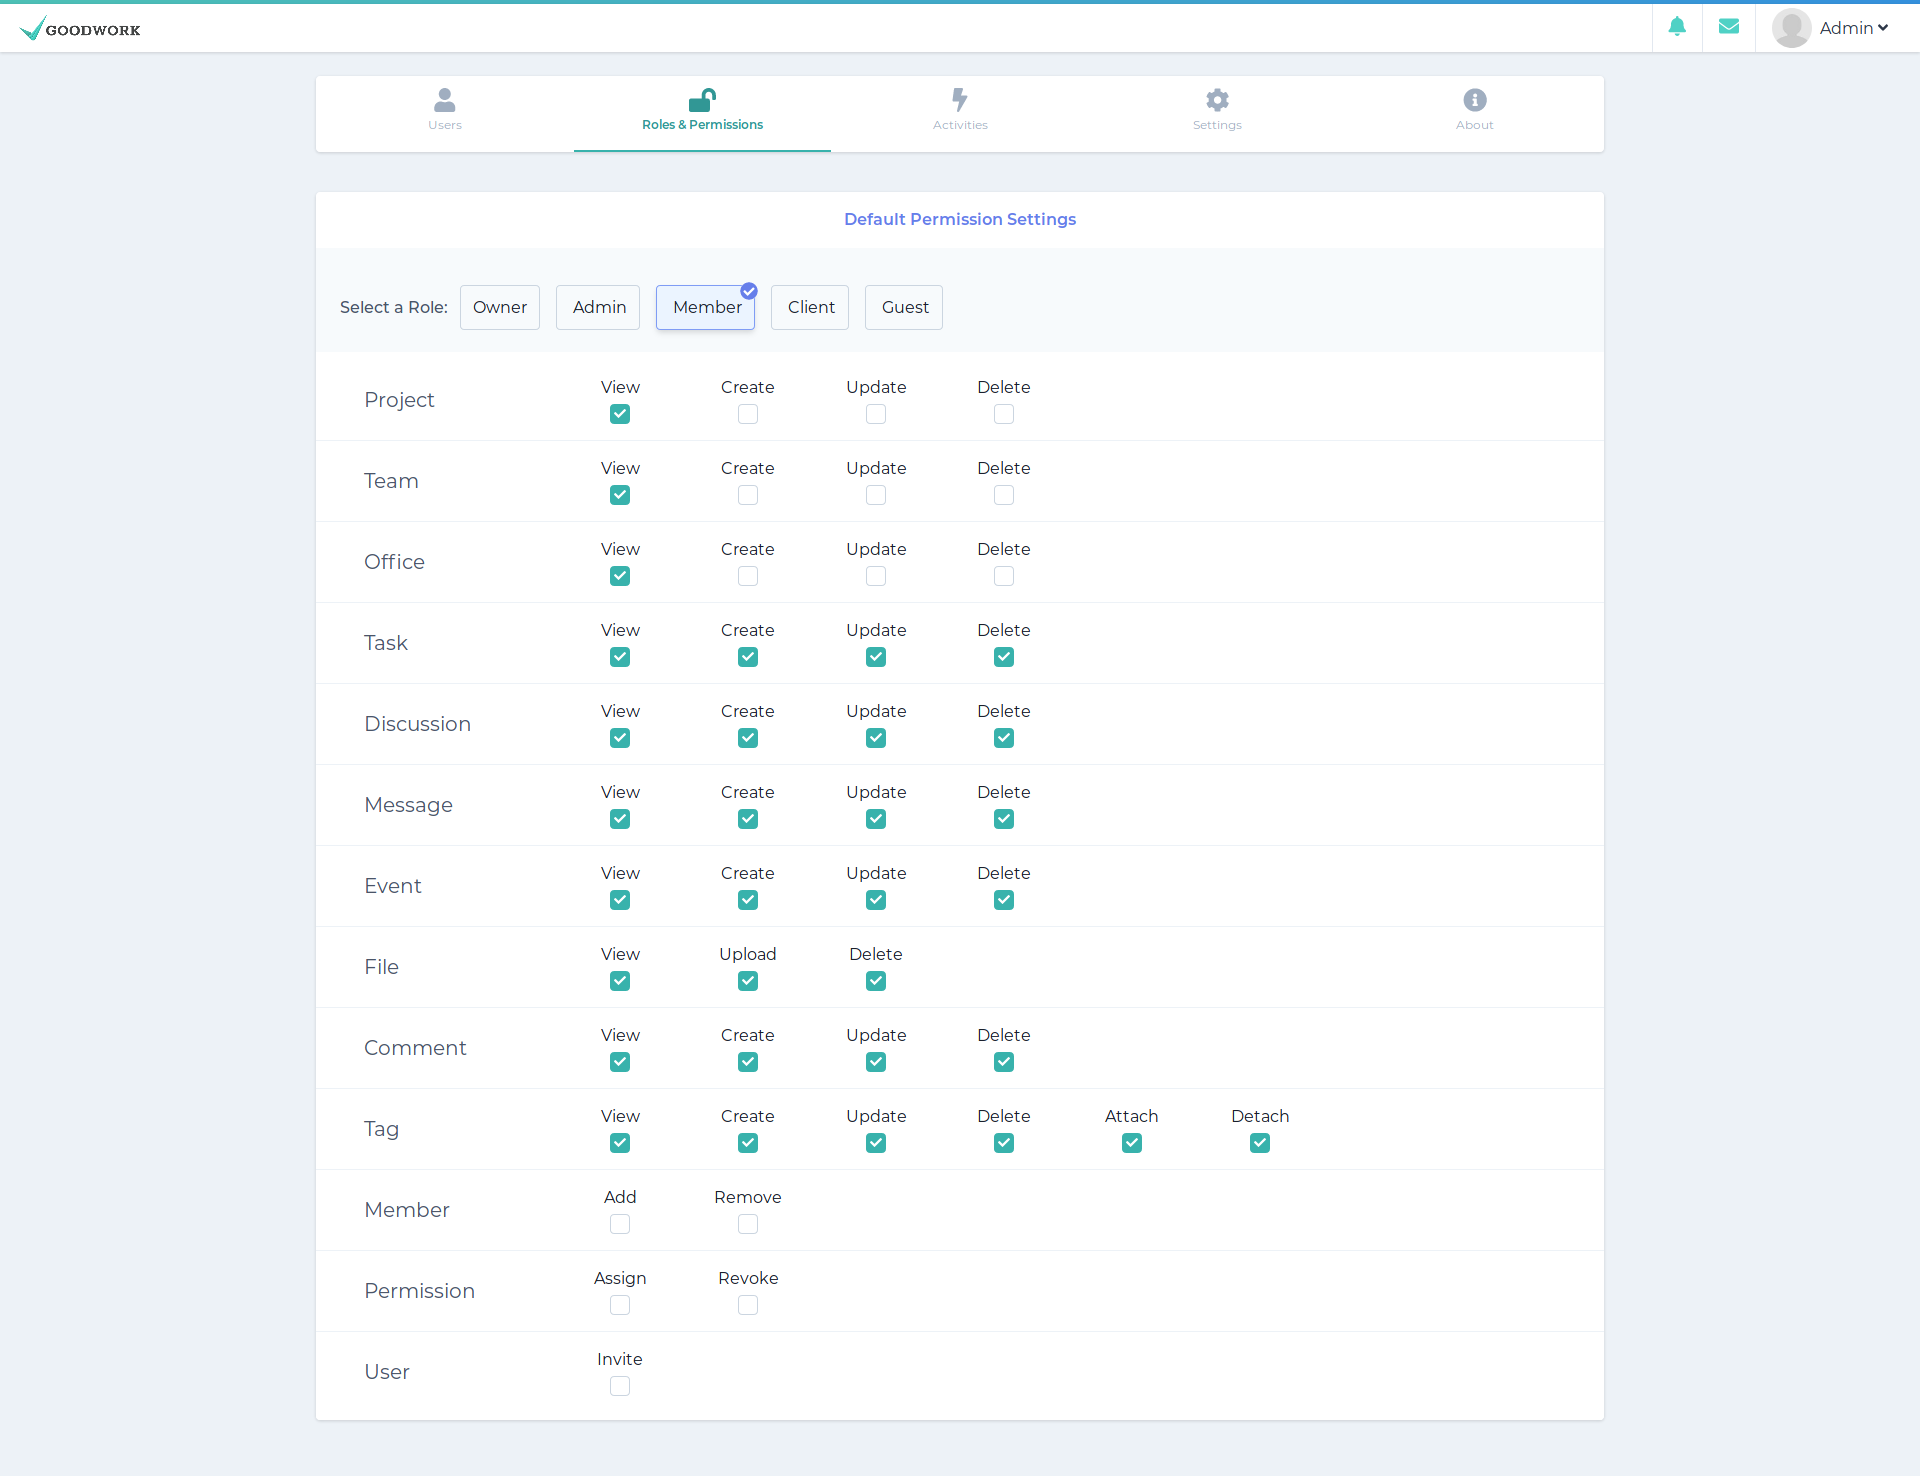
Task: Select the Client role button
Action: [810, 307]
